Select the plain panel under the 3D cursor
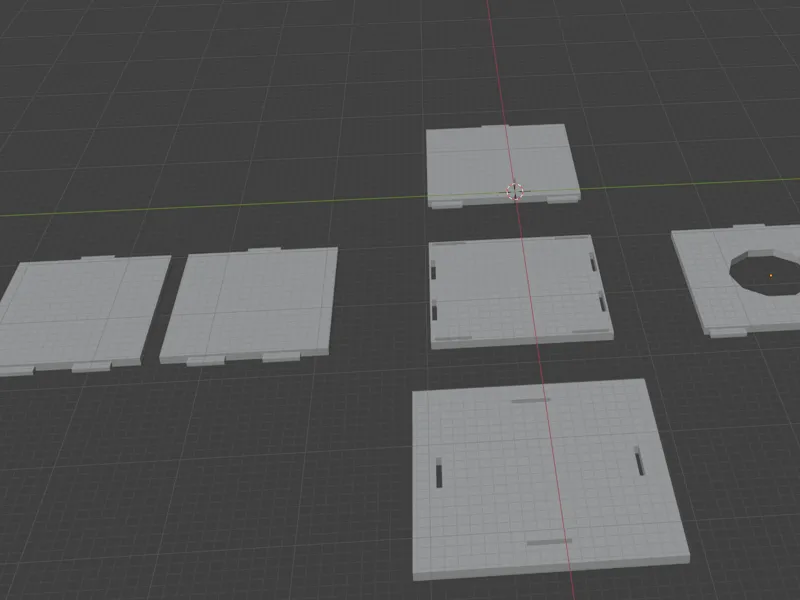800x600 pixels. 503,166
